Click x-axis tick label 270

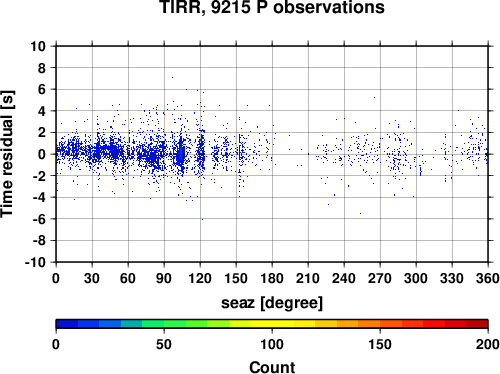[x=380, y=278]
